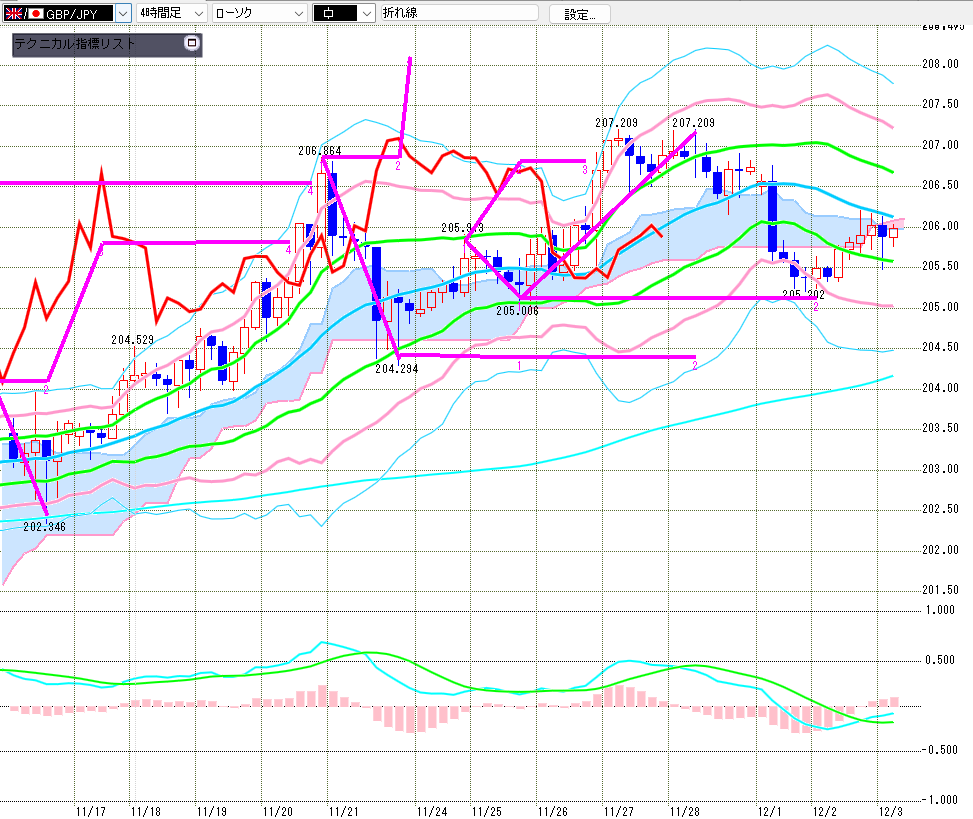The width and height of the screenshot is (973, 819).
Task: Open the GBP/JPY currency pair dropdown arrow
Action: tap(122, 13)
